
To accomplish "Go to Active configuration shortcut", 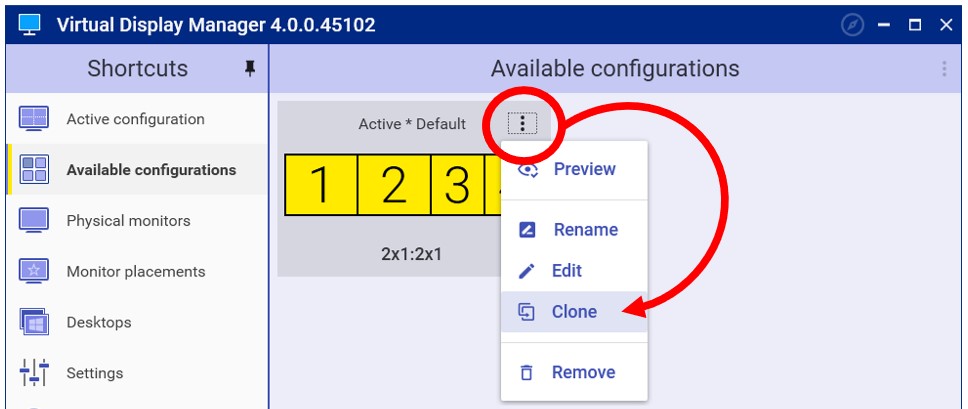I will 135,119.
